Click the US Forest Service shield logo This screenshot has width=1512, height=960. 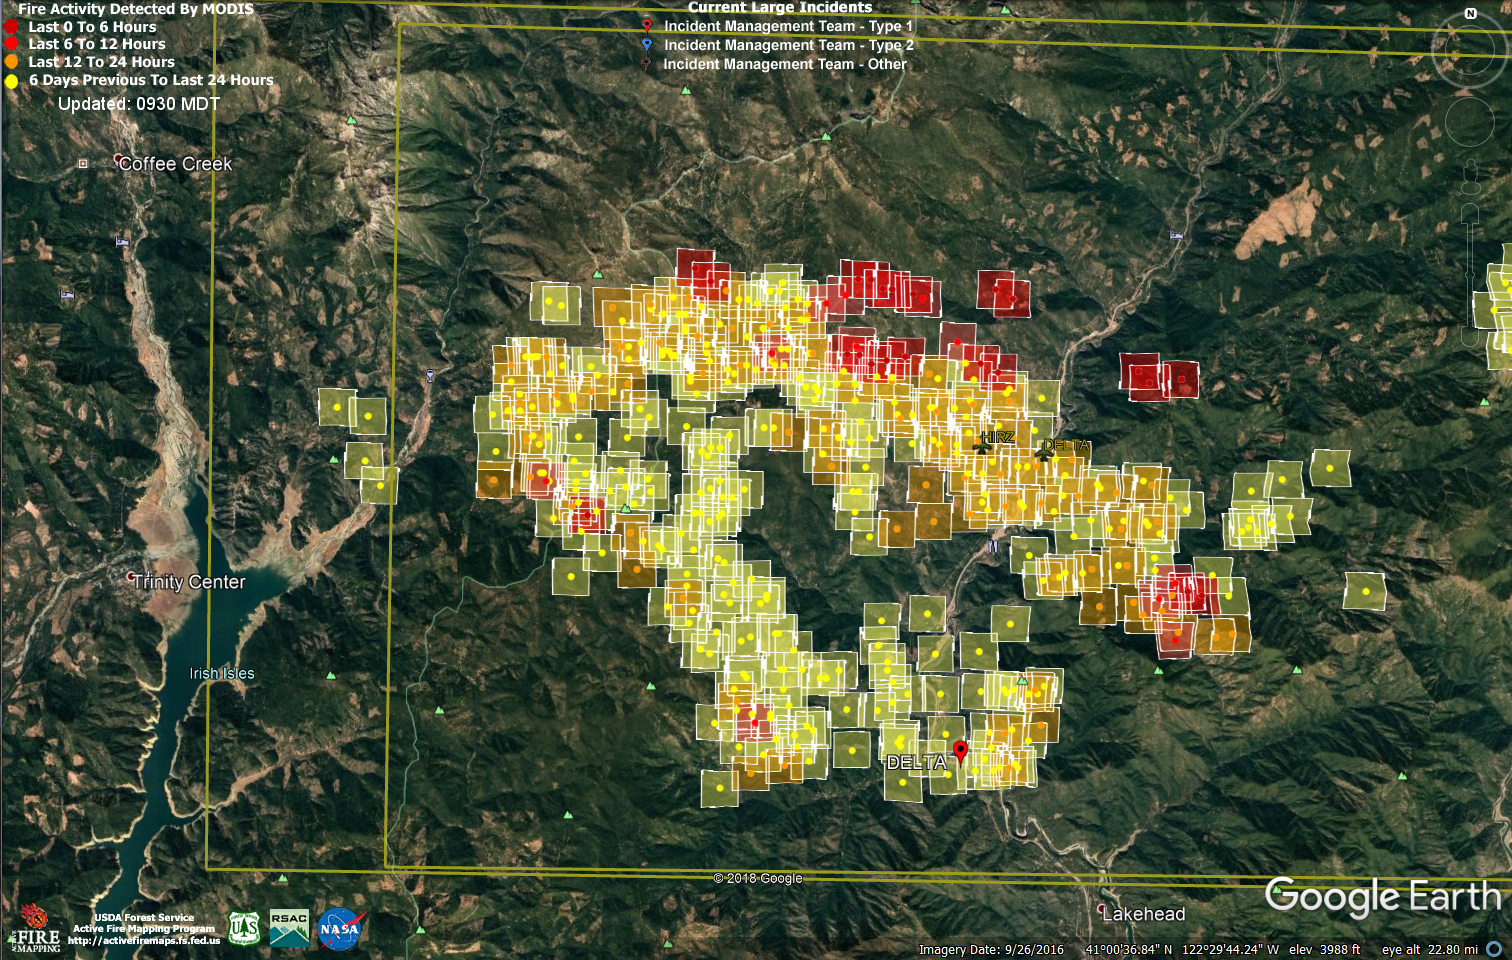244,928
